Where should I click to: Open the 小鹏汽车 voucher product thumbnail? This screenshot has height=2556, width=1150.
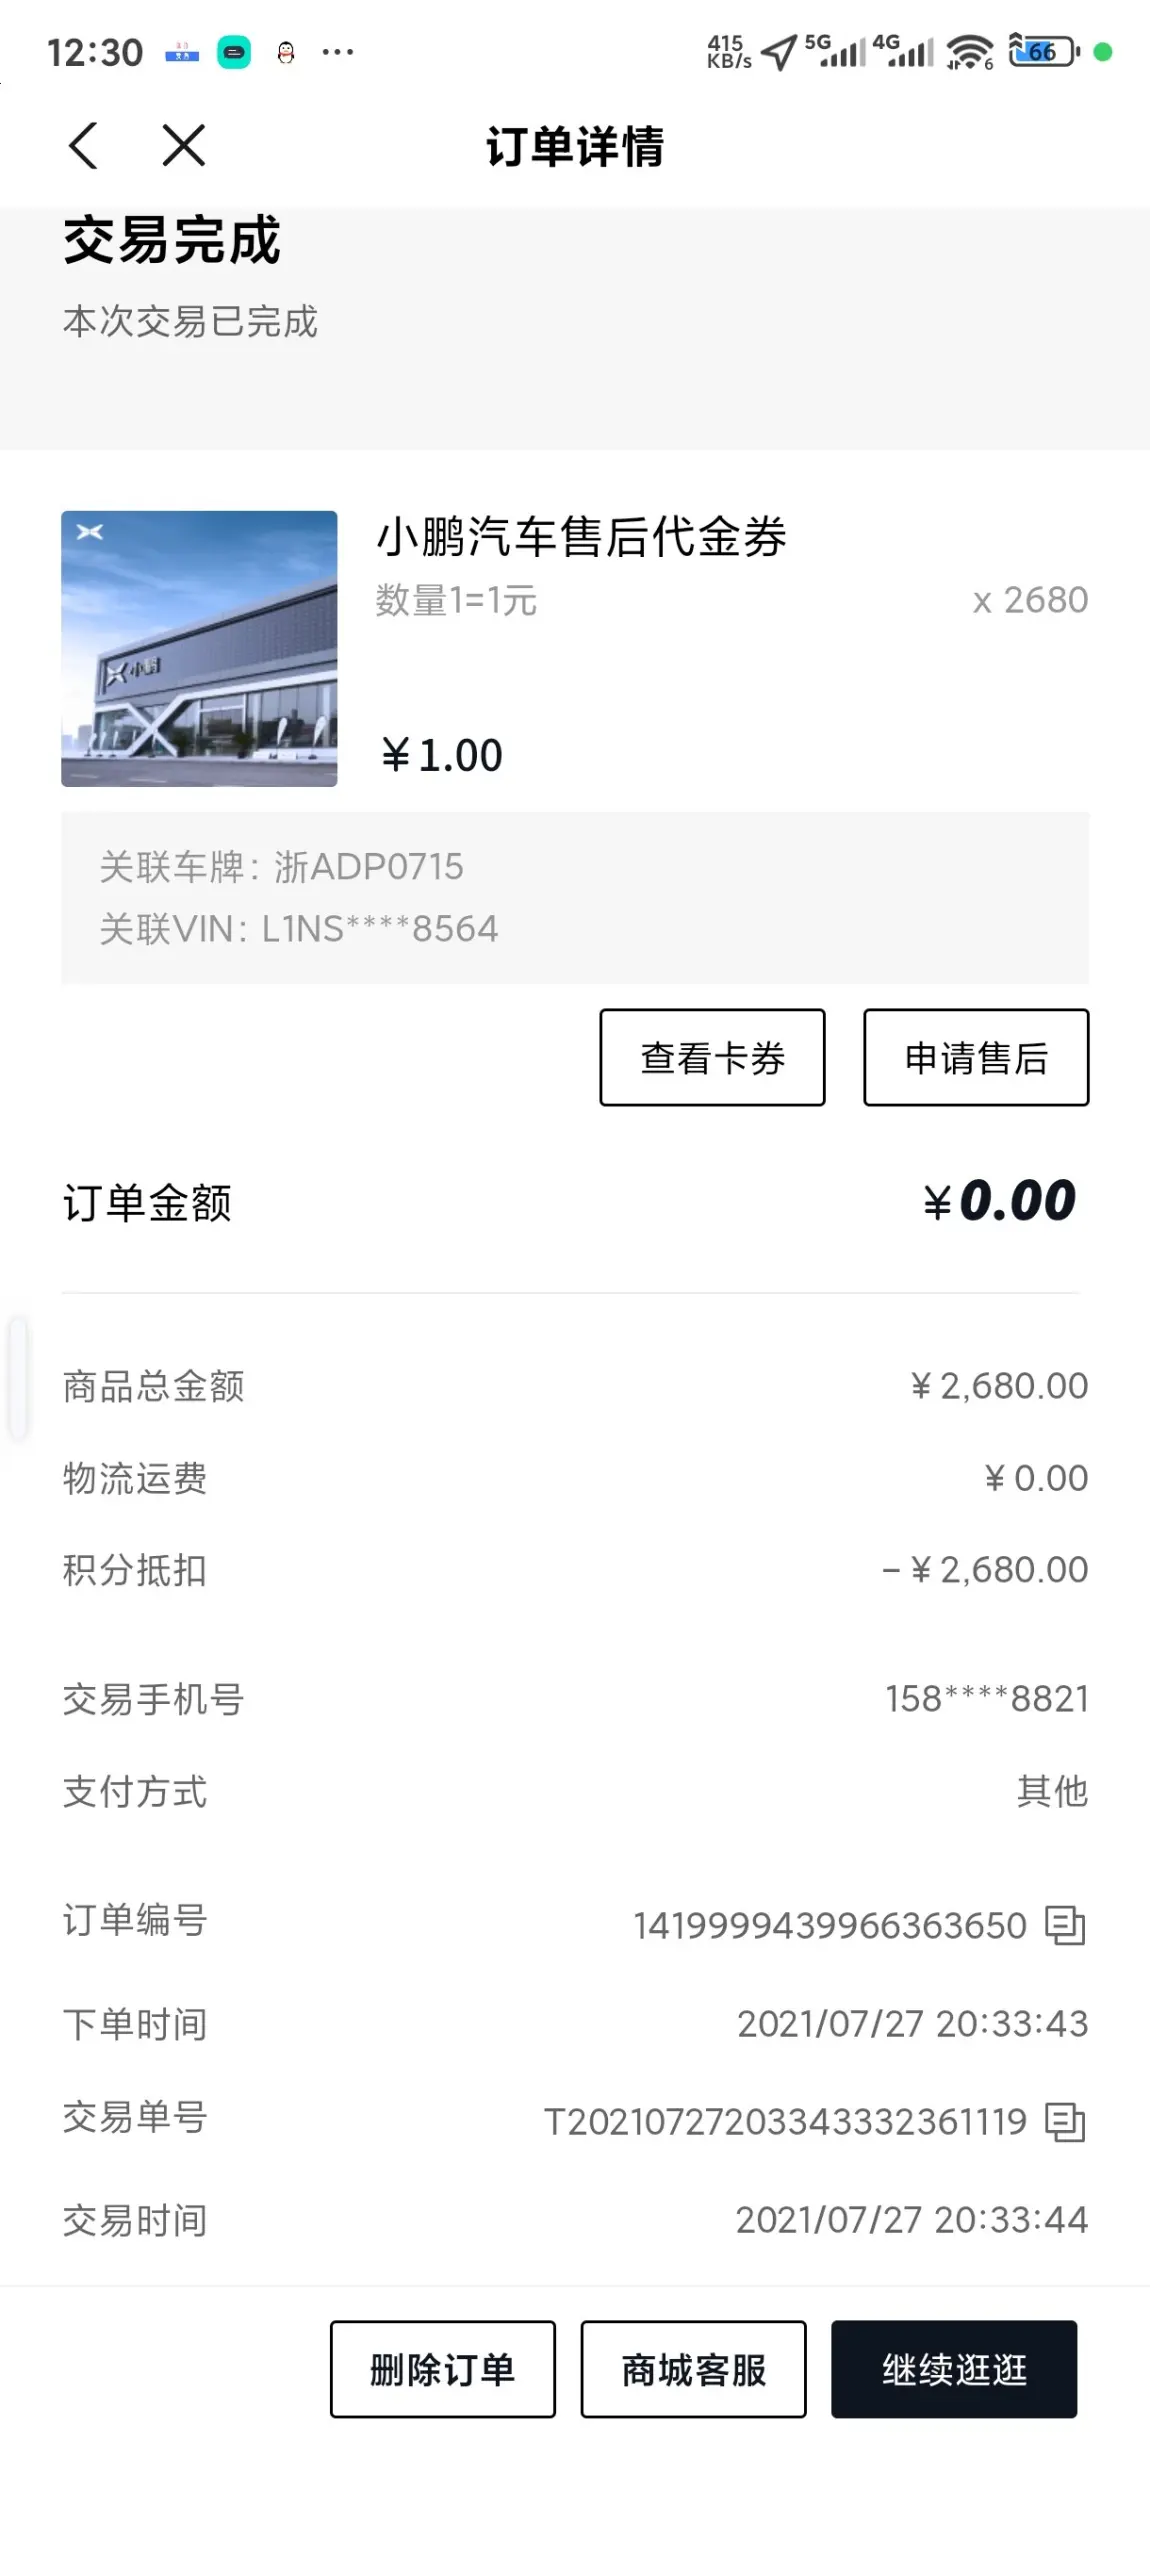pos(199,648)
